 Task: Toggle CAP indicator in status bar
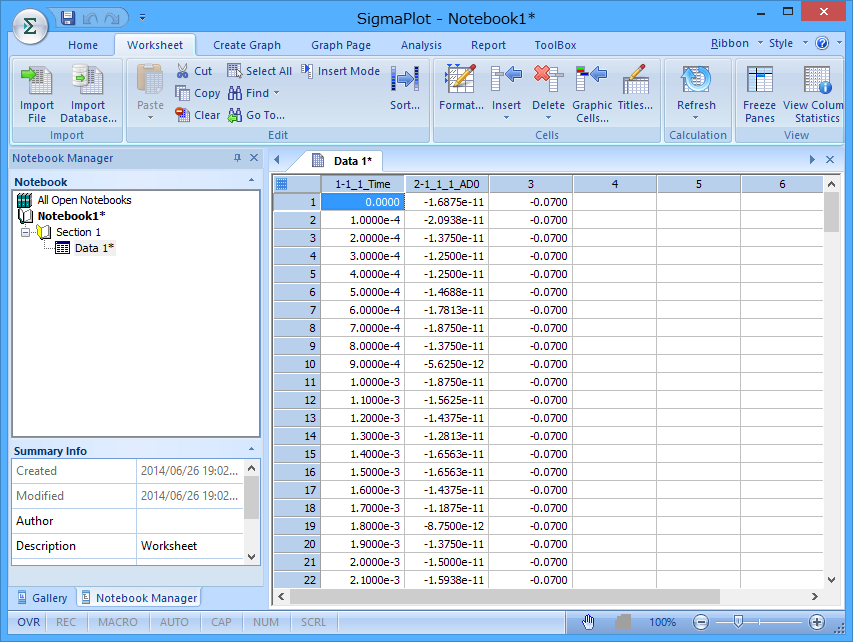click(x=221, y=622)
